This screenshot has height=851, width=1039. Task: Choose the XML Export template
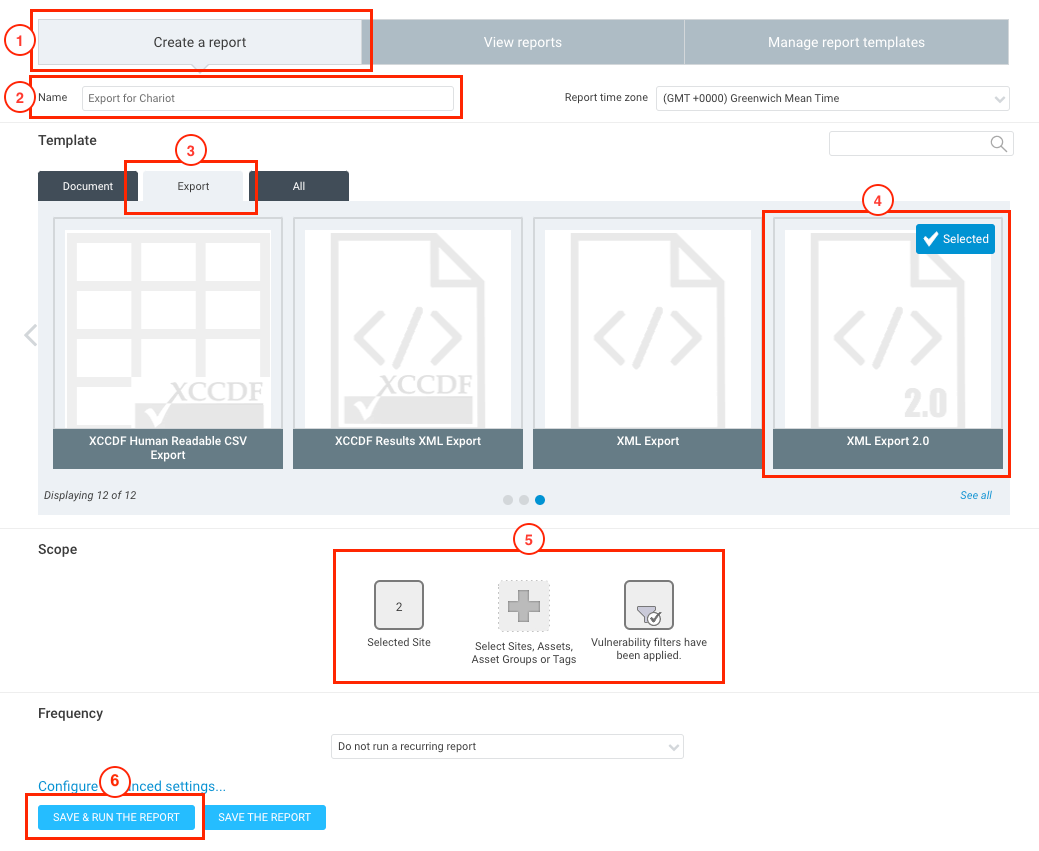(x=647, y=343)
